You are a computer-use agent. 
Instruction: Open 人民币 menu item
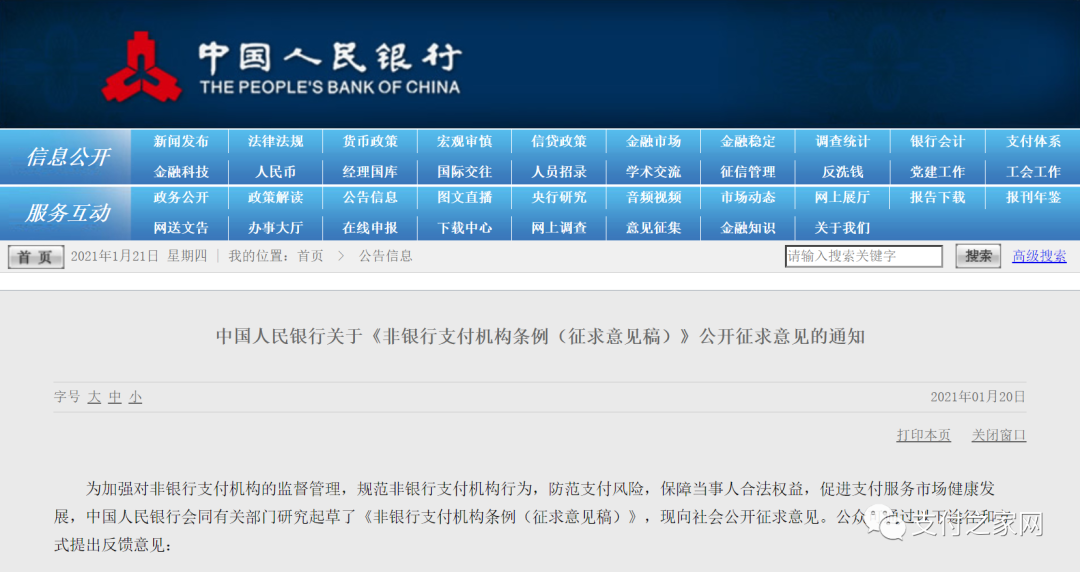click(x=276, y=172)
